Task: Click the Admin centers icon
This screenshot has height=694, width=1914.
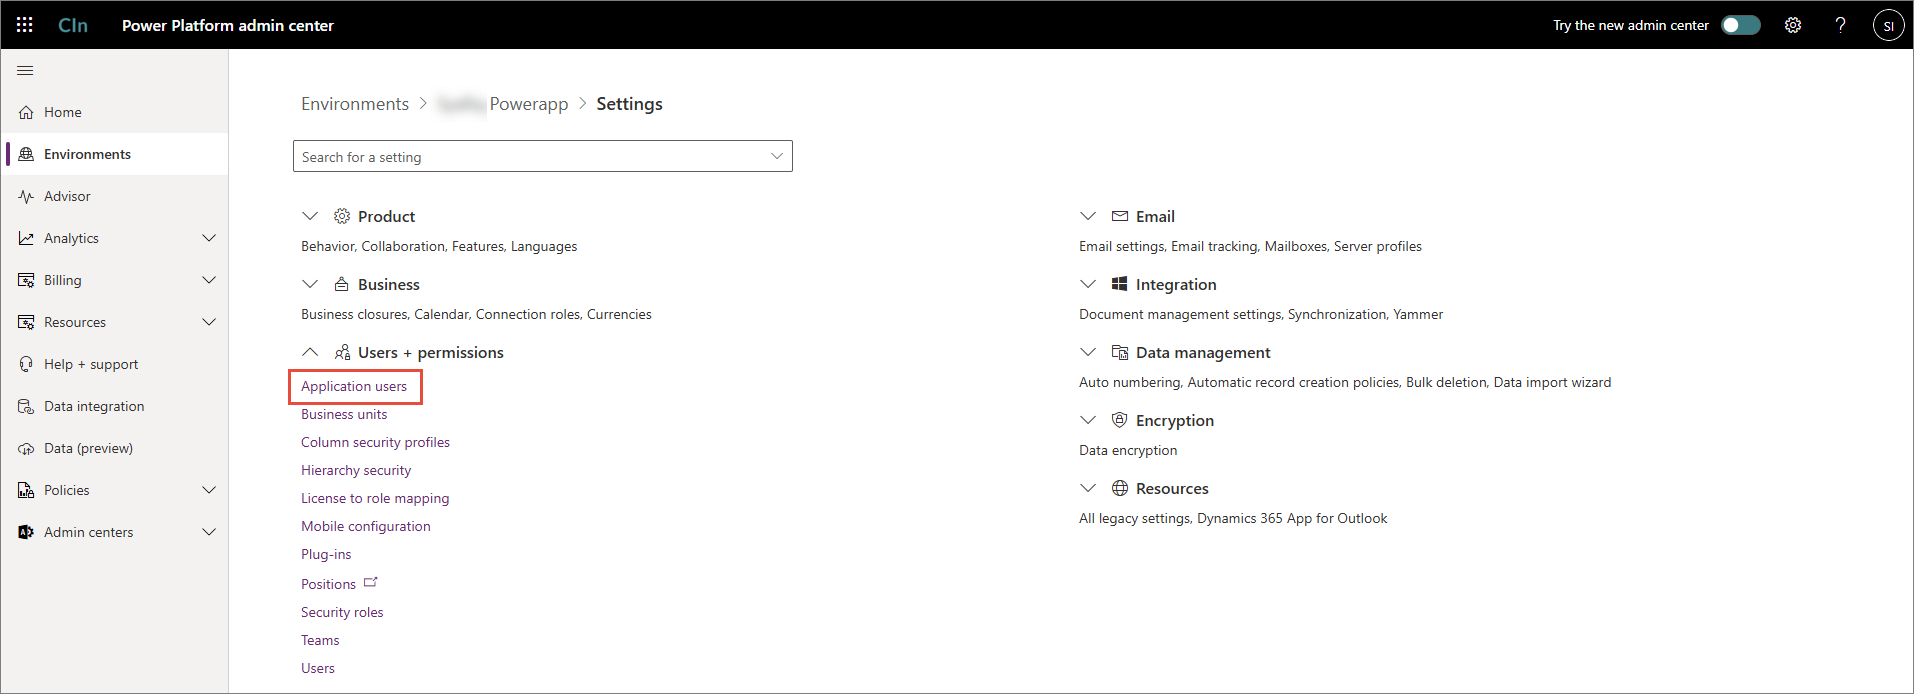Action: (x=26, y=532)
